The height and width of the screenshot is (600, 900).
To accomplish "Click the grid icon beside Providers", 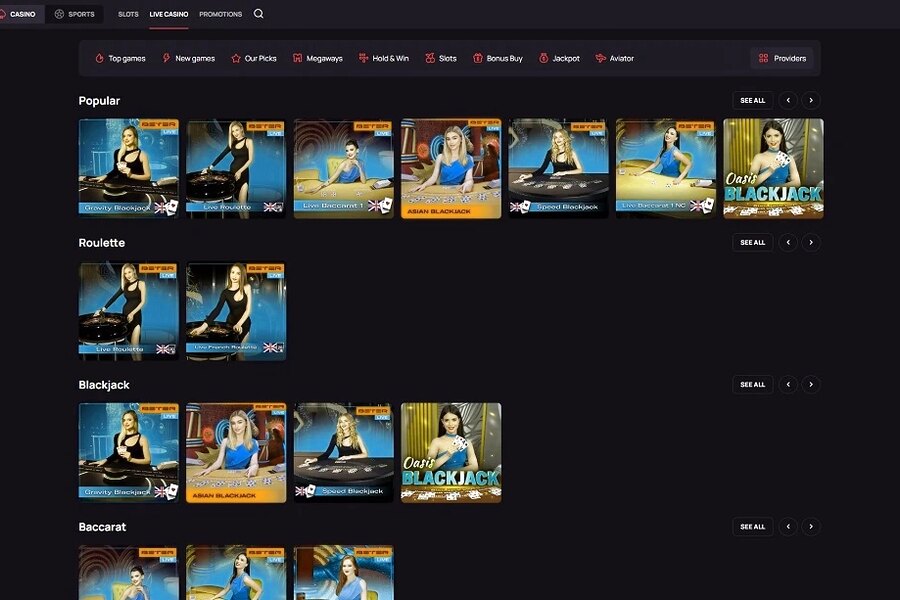I will point(763,58).
